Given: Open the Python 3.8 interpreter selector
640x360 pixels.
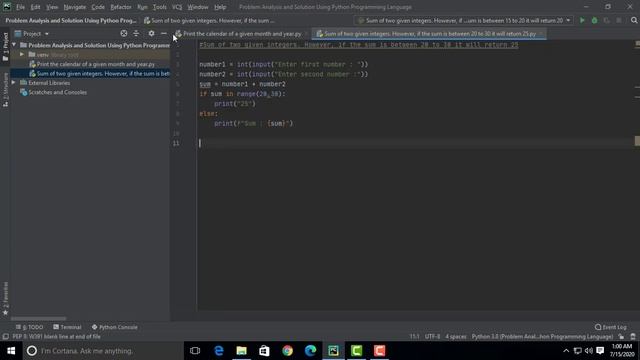Looking at the screenshot, I should 542,337.
